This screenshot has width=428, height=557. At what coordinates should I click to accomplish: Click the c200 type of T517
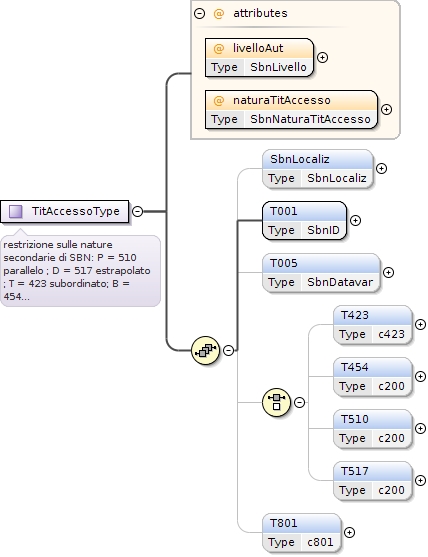coord(391,490)
